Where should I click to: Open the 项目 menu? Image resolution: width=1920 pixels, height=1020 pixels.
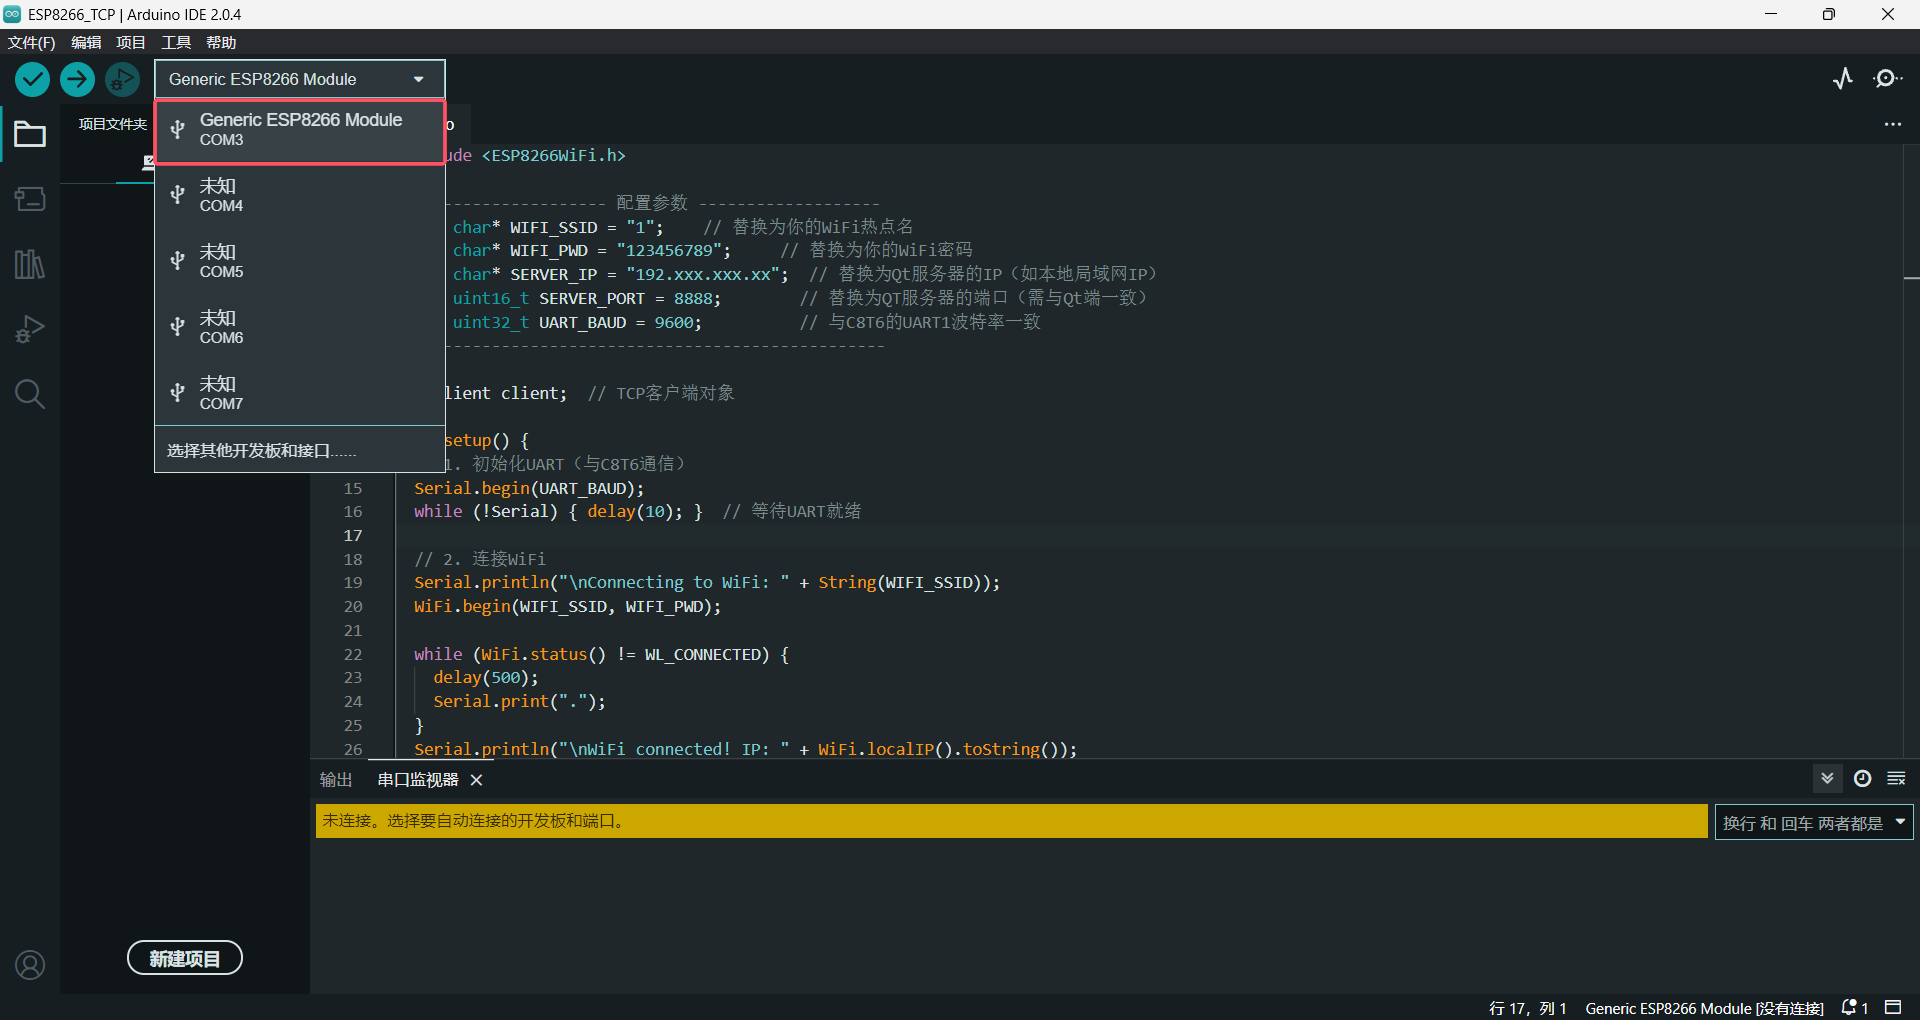coord(131,42)
